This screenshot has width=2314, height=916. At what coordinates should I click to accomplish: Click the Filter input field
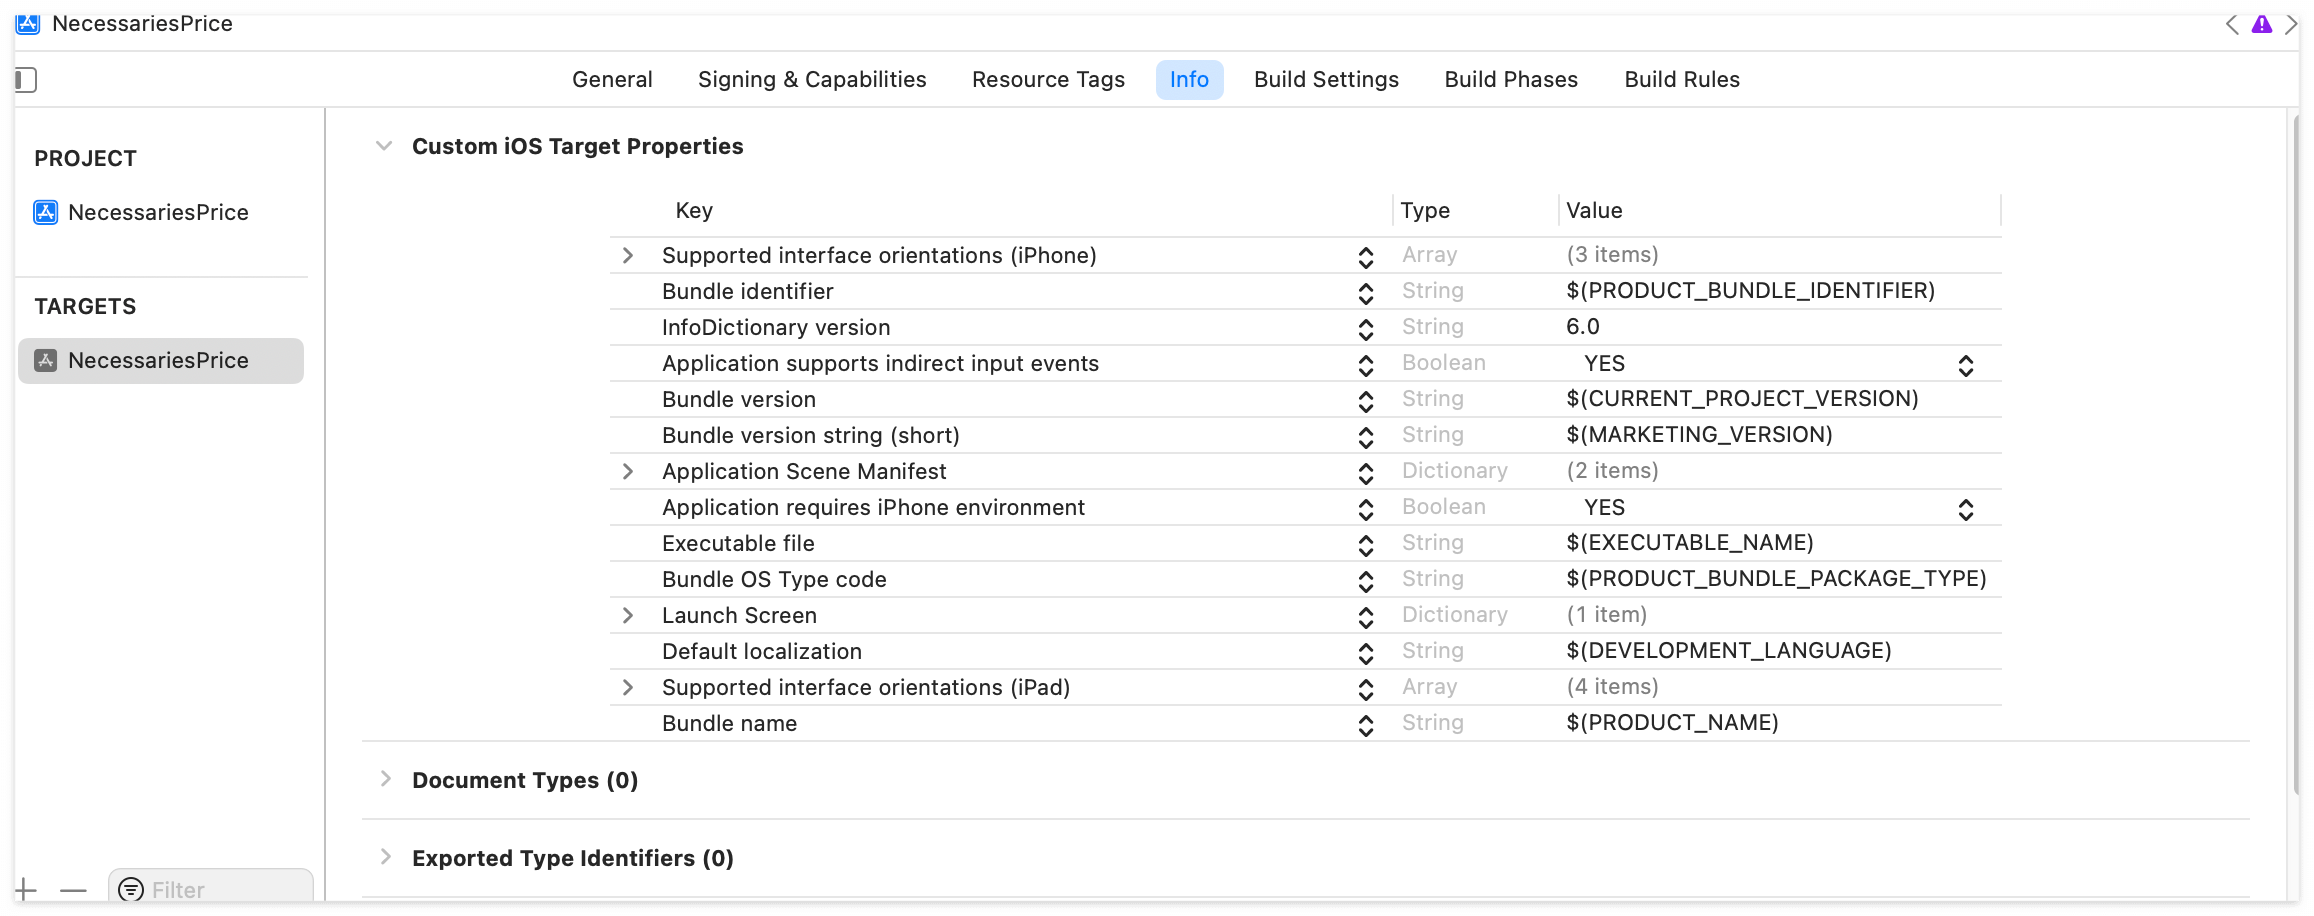pyautogui.click(x=225, y=889)
